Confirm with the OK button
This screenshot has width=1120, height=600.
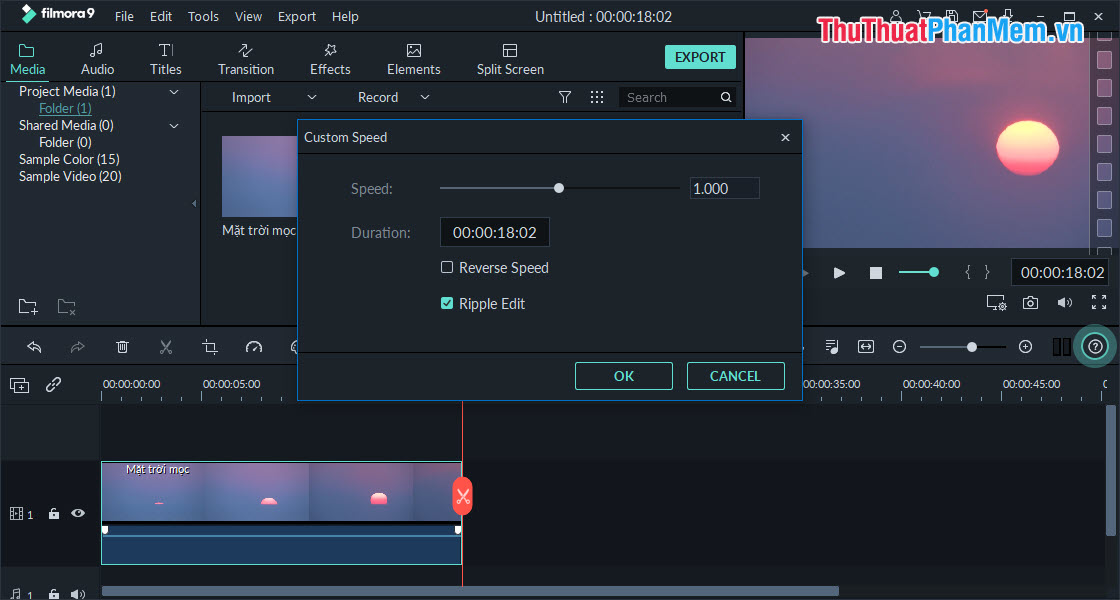(623, 376)
